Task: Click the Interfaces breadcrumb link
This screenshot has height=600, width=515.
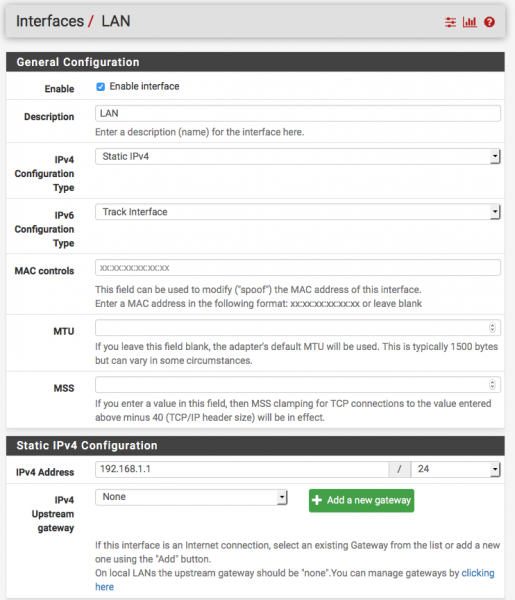Action: (50, 21)
